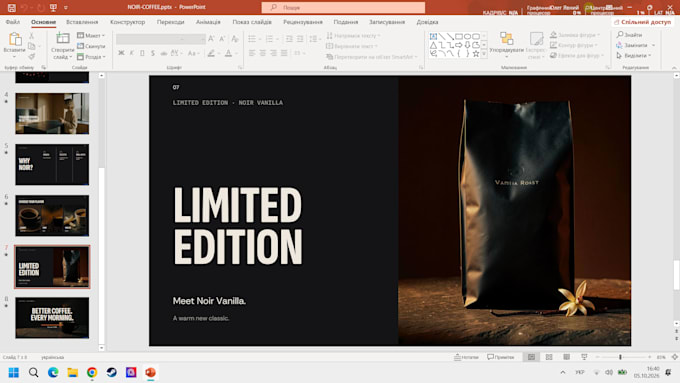680x383 pixels.
Task: Decrease font size with smaller A icon
Action: pyautogui.click(x=222, y=39)
